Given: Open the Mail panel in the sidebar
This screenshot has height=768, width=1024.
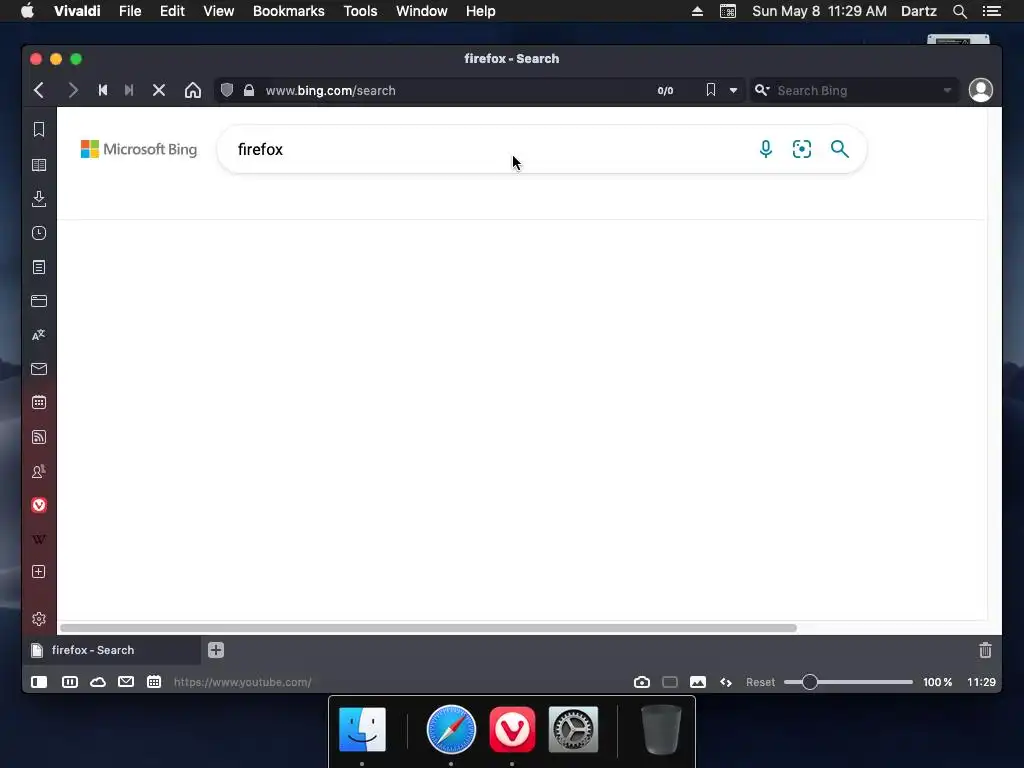Looking at the screenshot, I should tap(39, 369).
